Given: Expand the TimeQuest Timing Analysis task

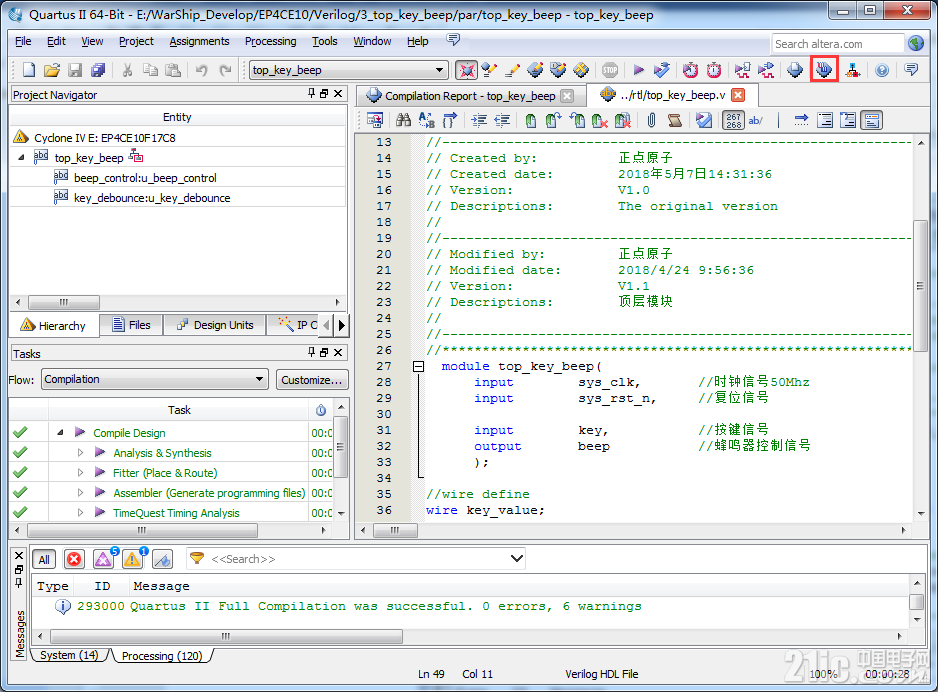Looking at the screenshot, I should 80,513.
